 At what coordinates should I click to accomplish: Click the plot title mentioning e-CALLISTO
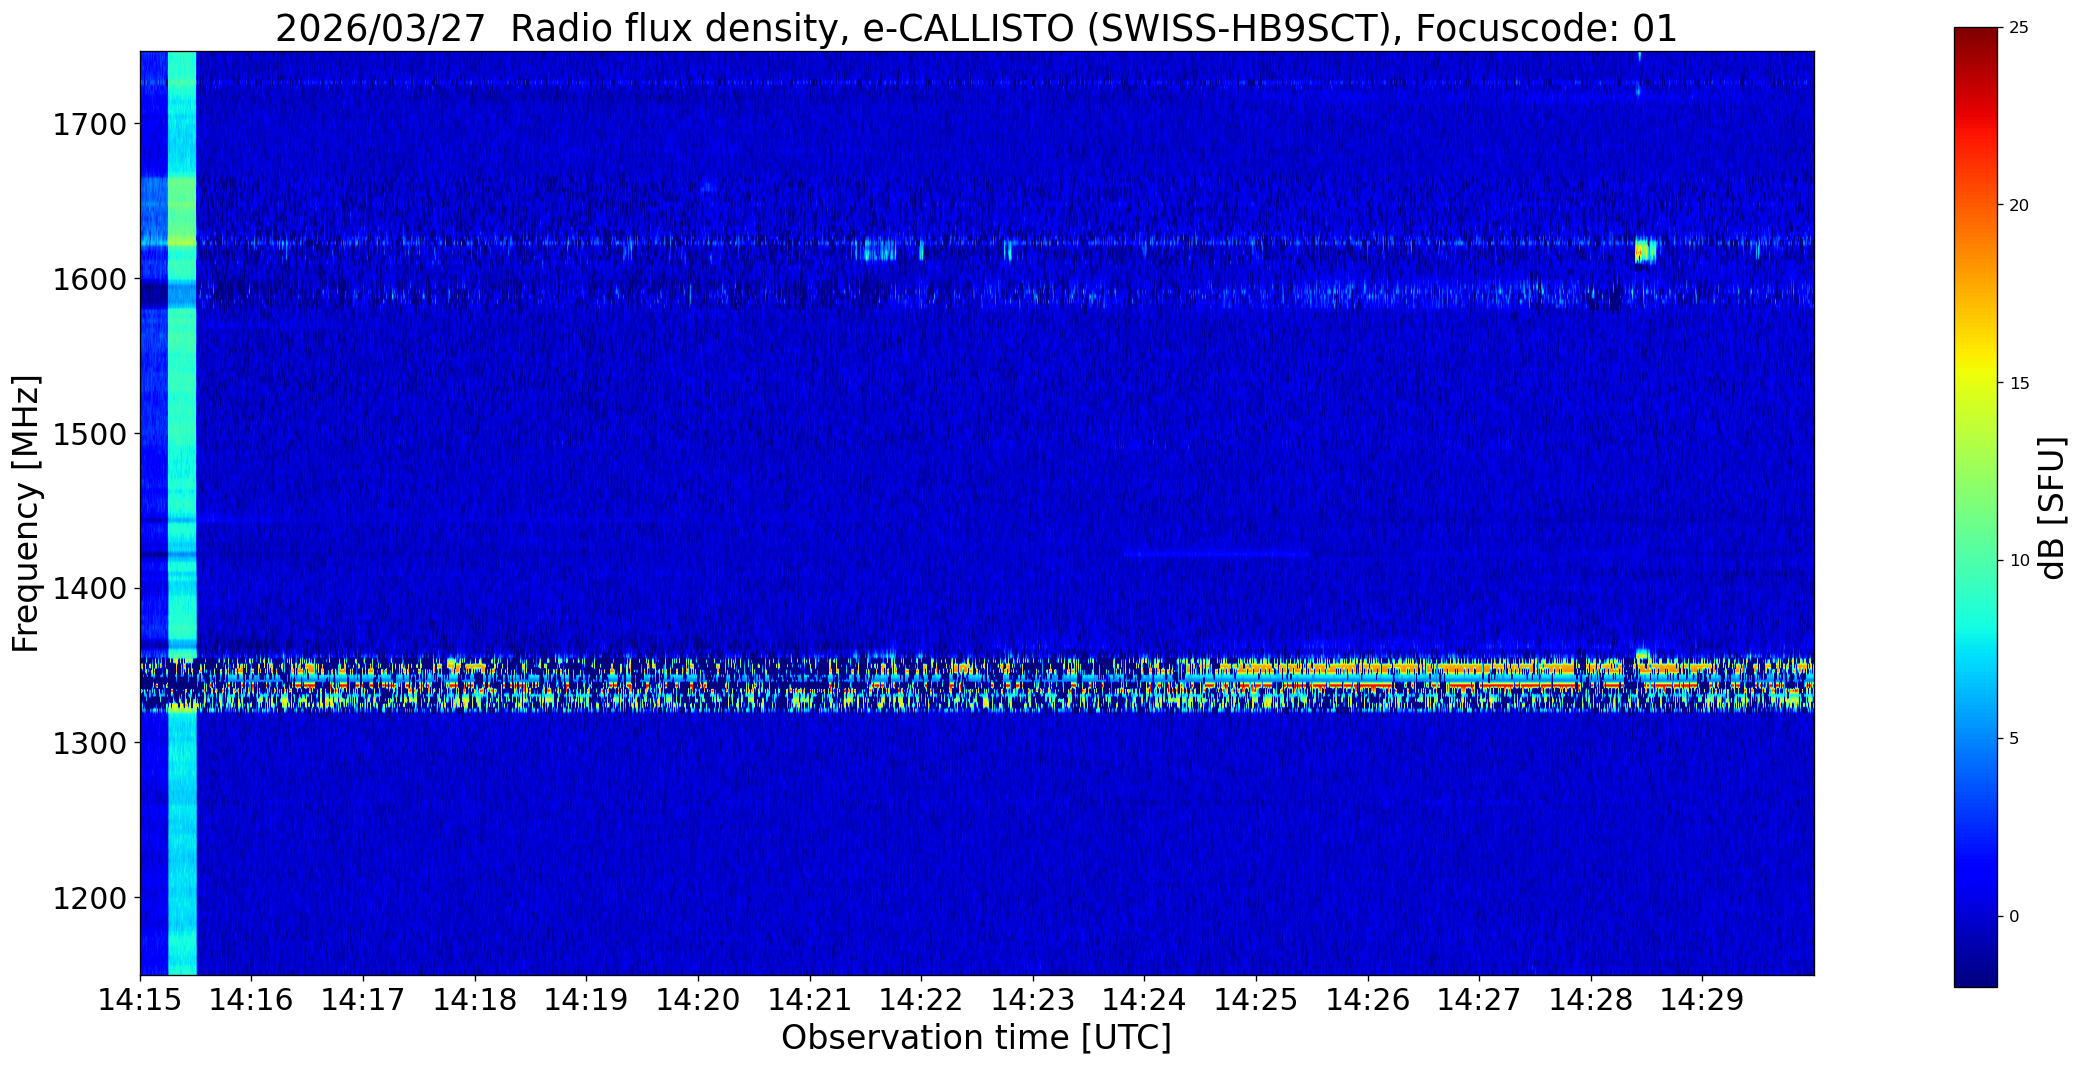click(976, 28)
